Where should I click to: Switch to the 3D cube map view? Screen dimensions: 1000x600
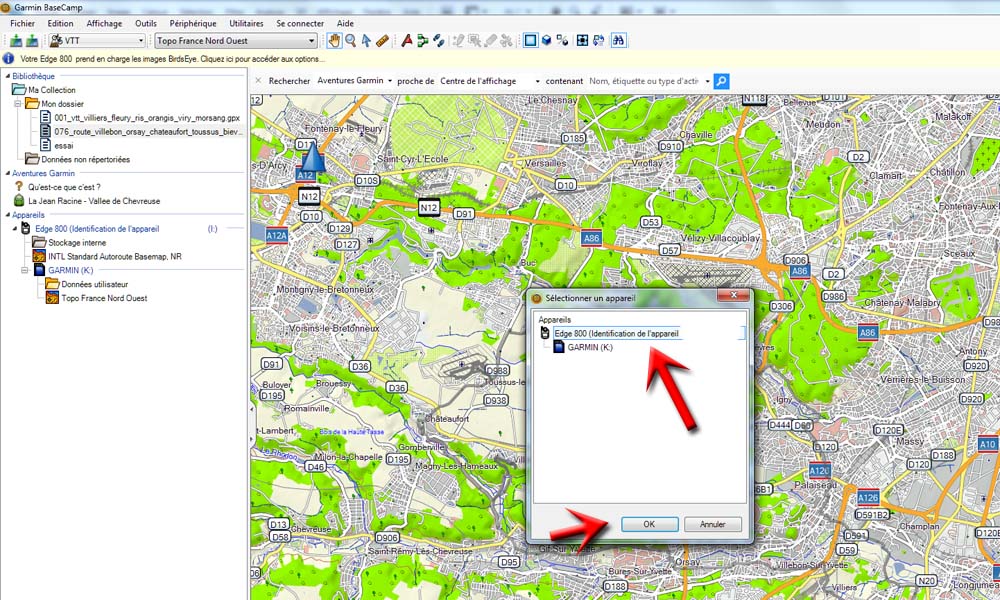coord(546,41)
